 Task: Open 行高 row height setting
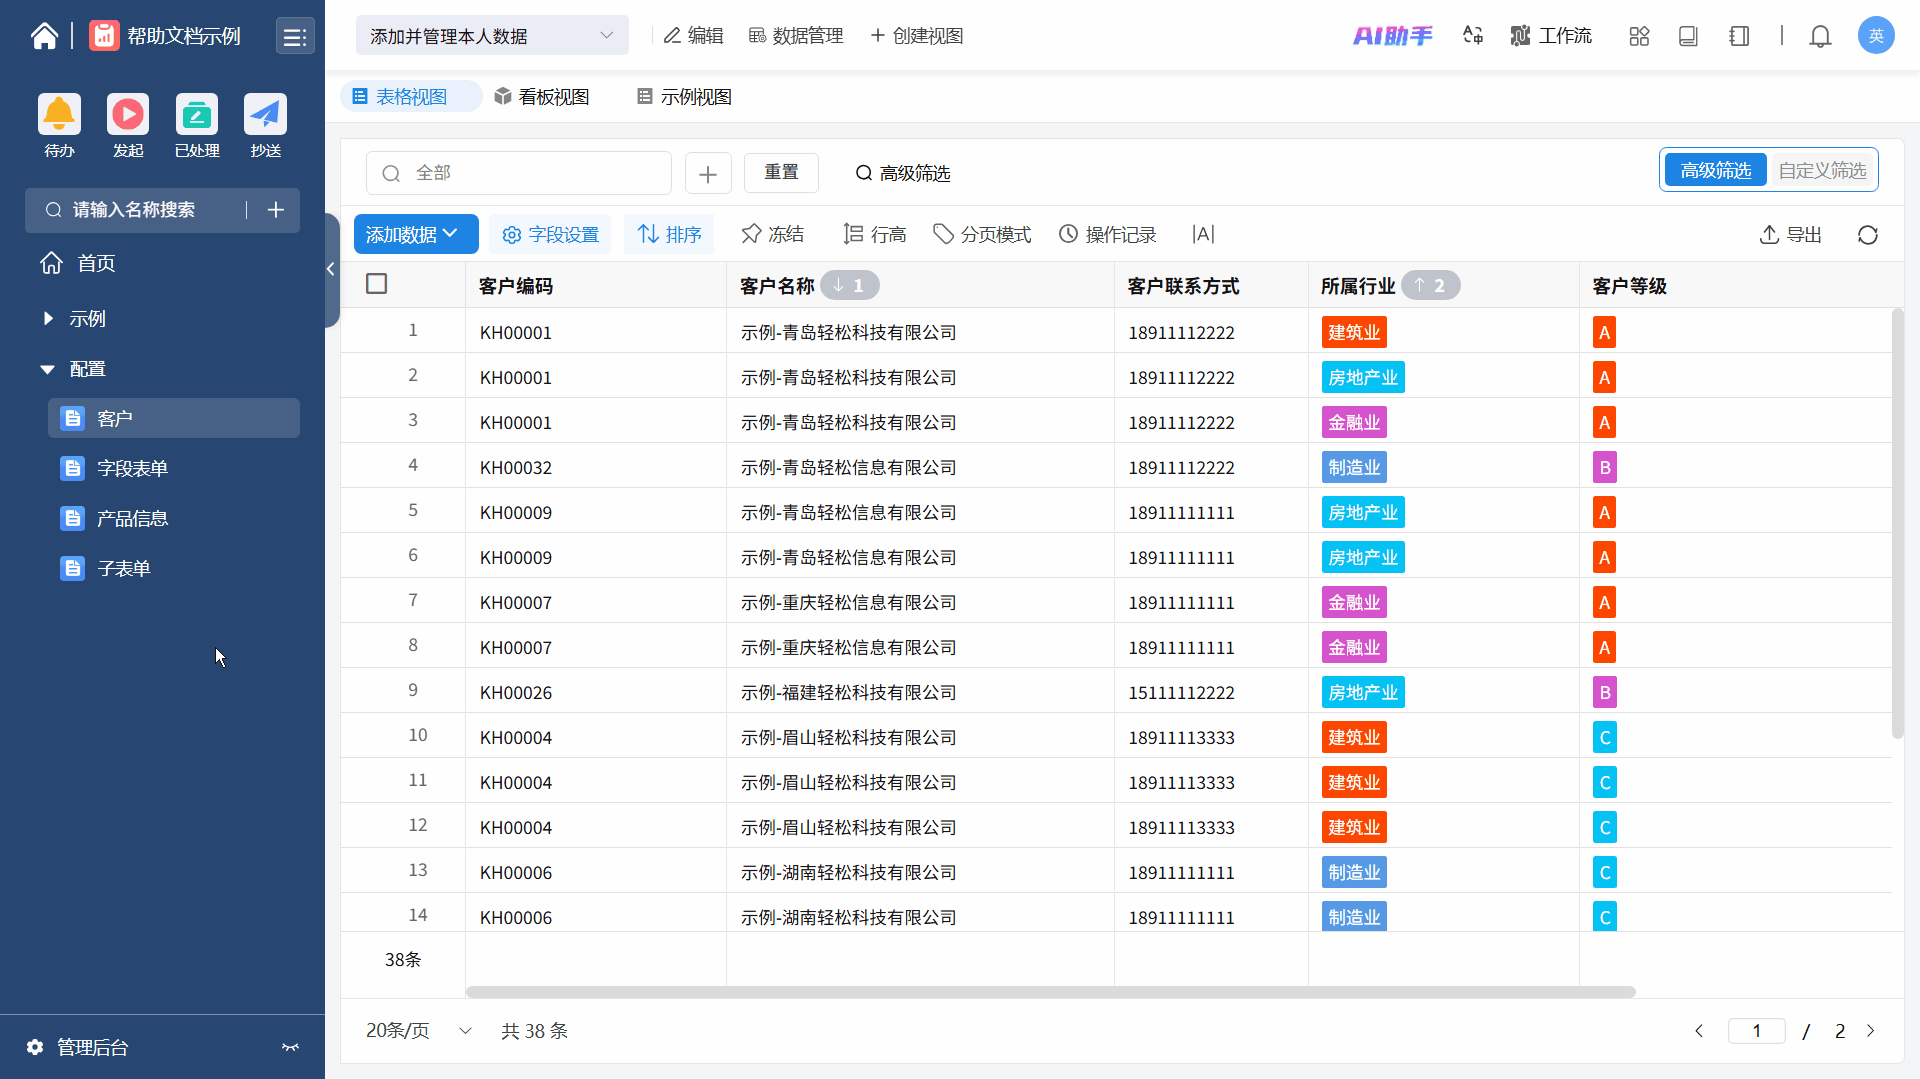click(874, 234)
